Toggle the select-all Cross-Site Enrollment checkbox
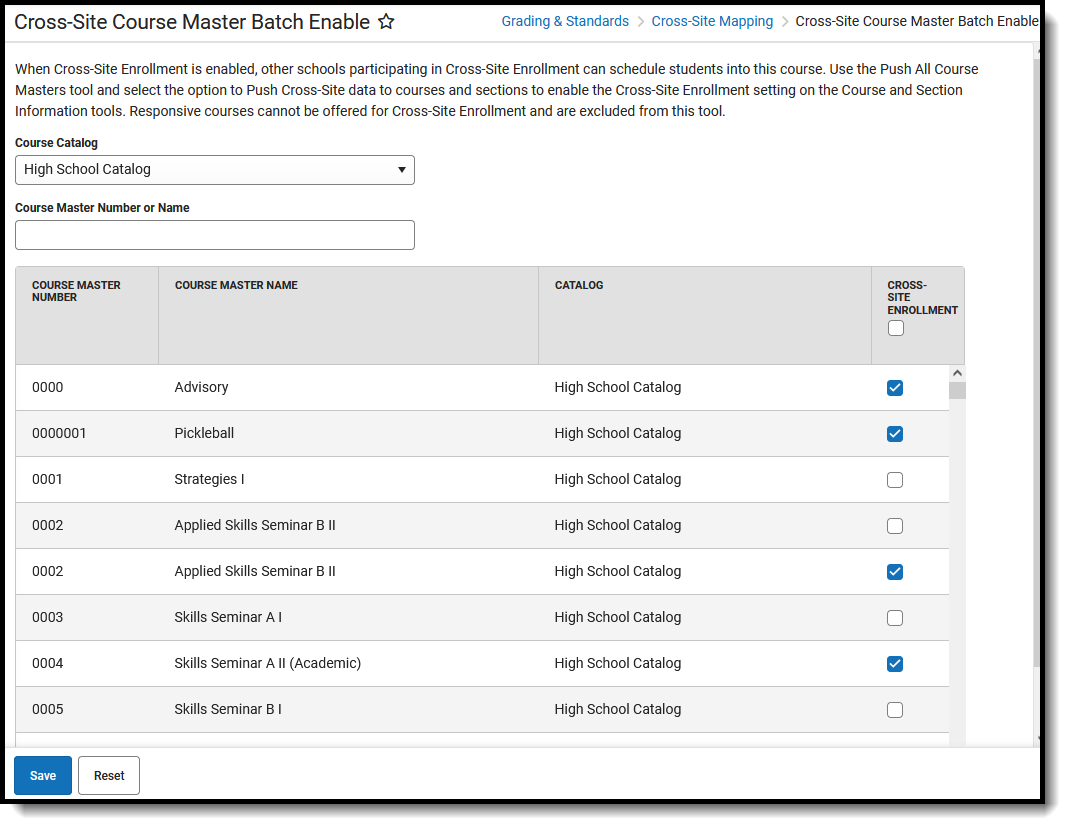Image resolution: width=1070 pixels, height=829 pixels. click(896, 328)
